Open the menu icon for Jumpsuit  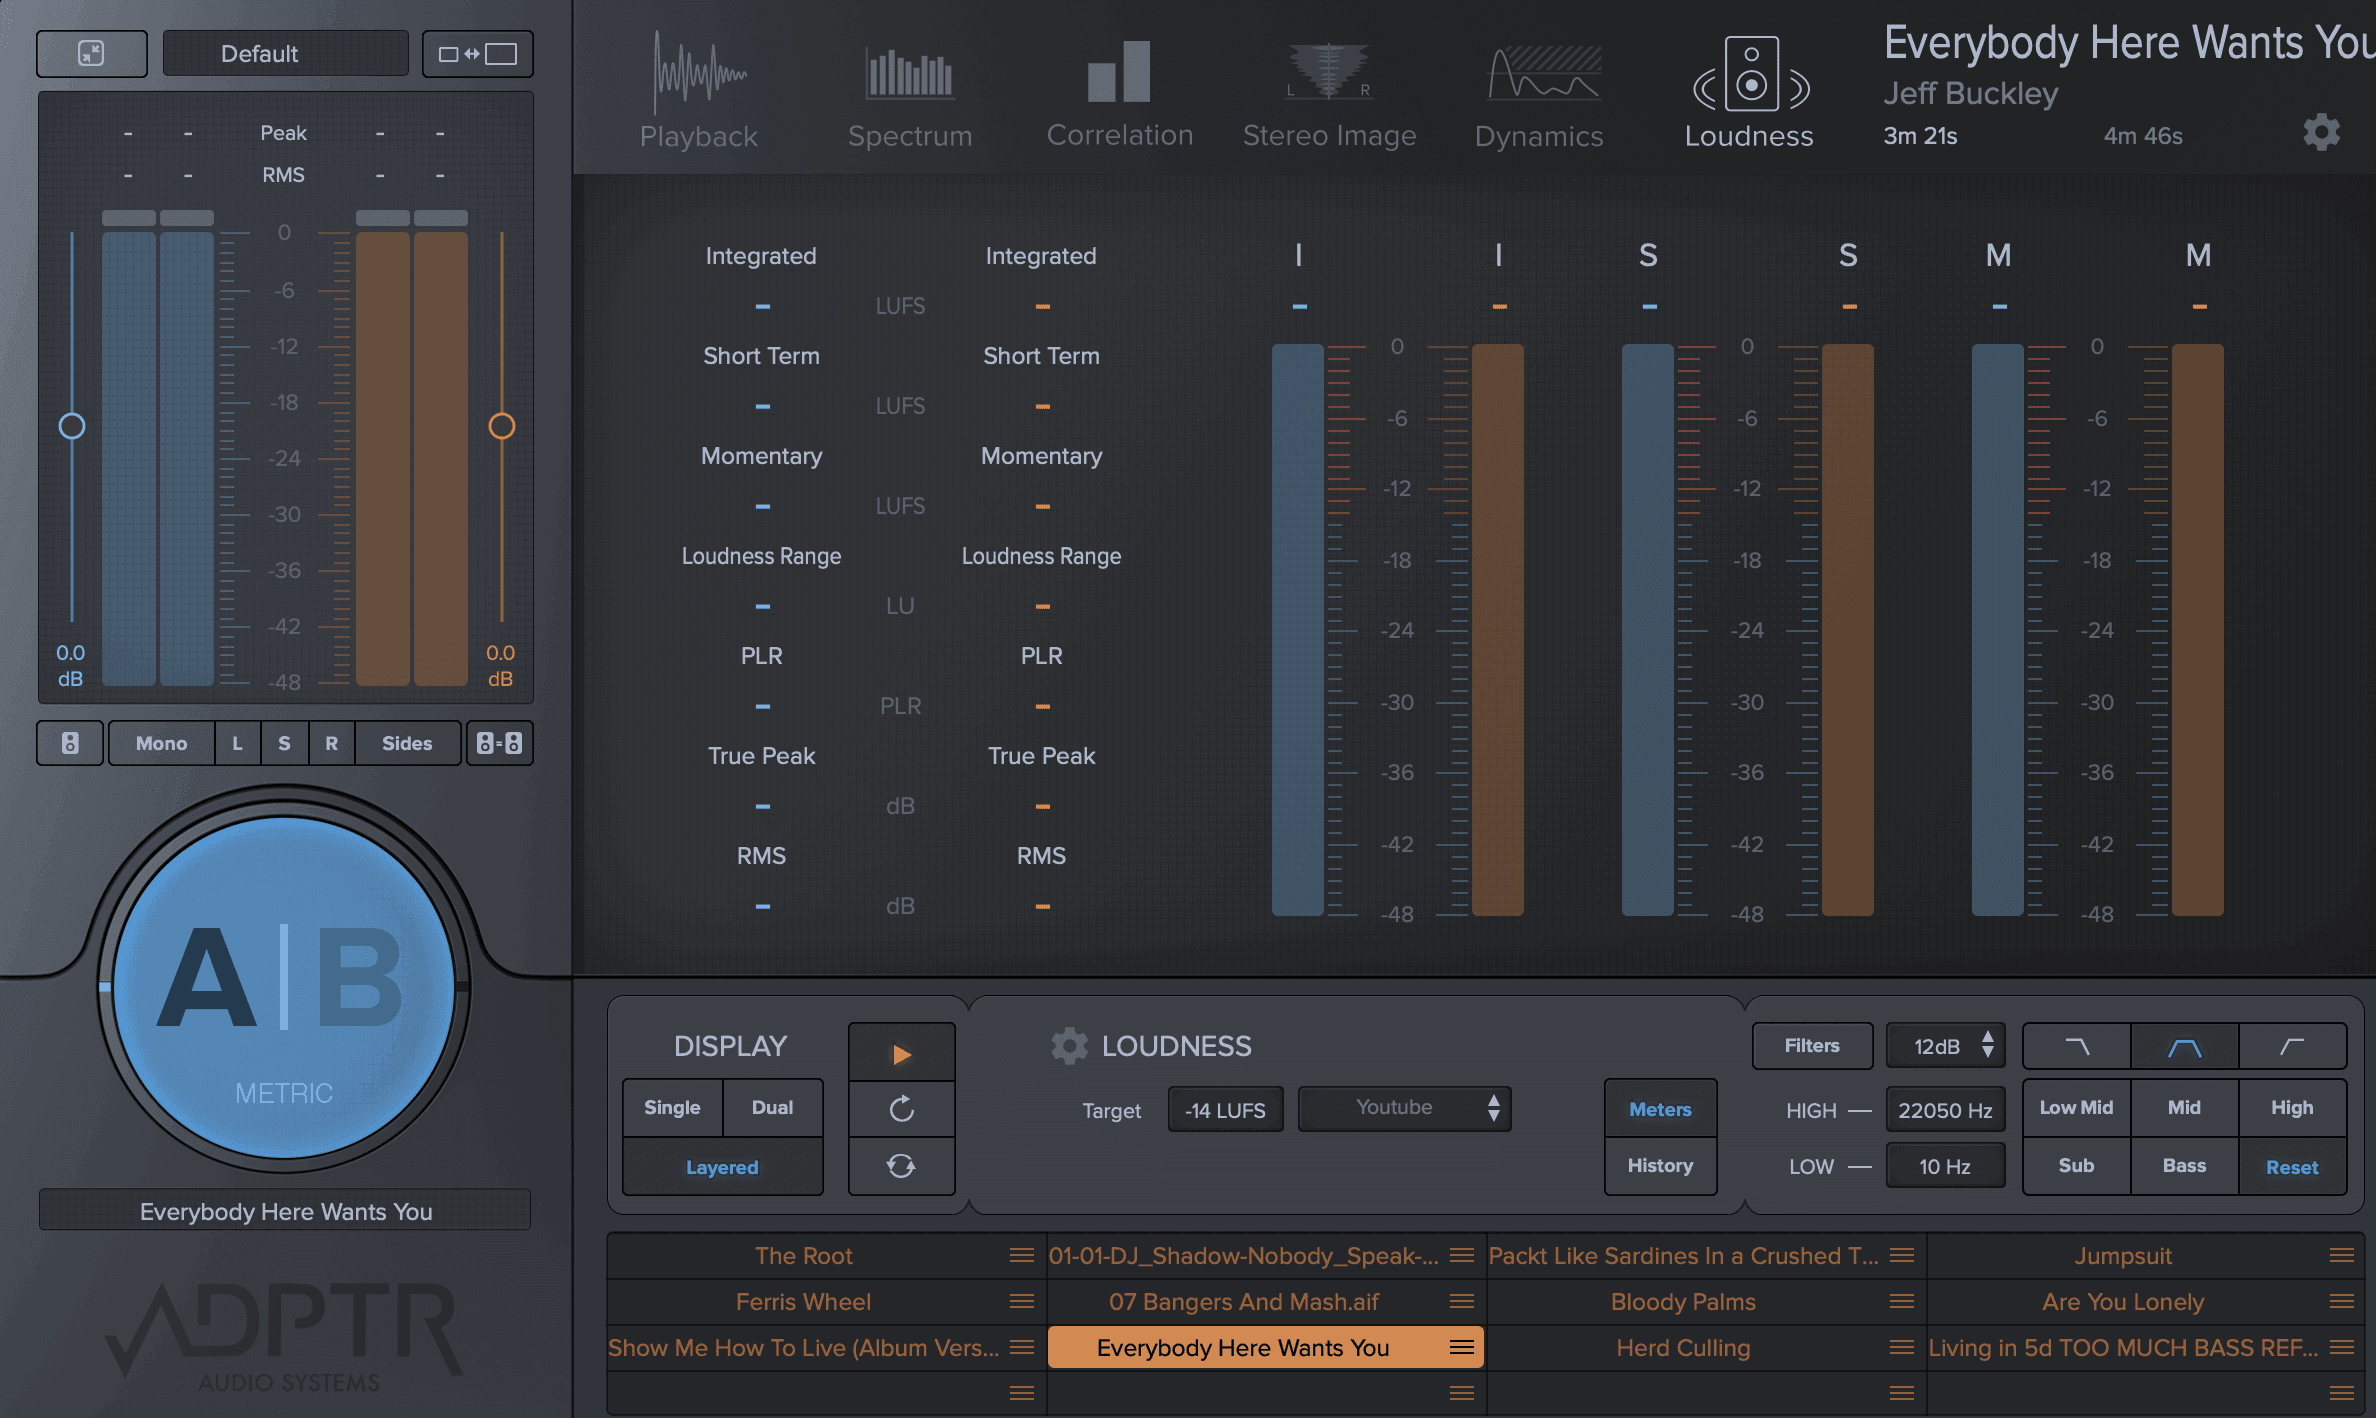[2341, 1255]
